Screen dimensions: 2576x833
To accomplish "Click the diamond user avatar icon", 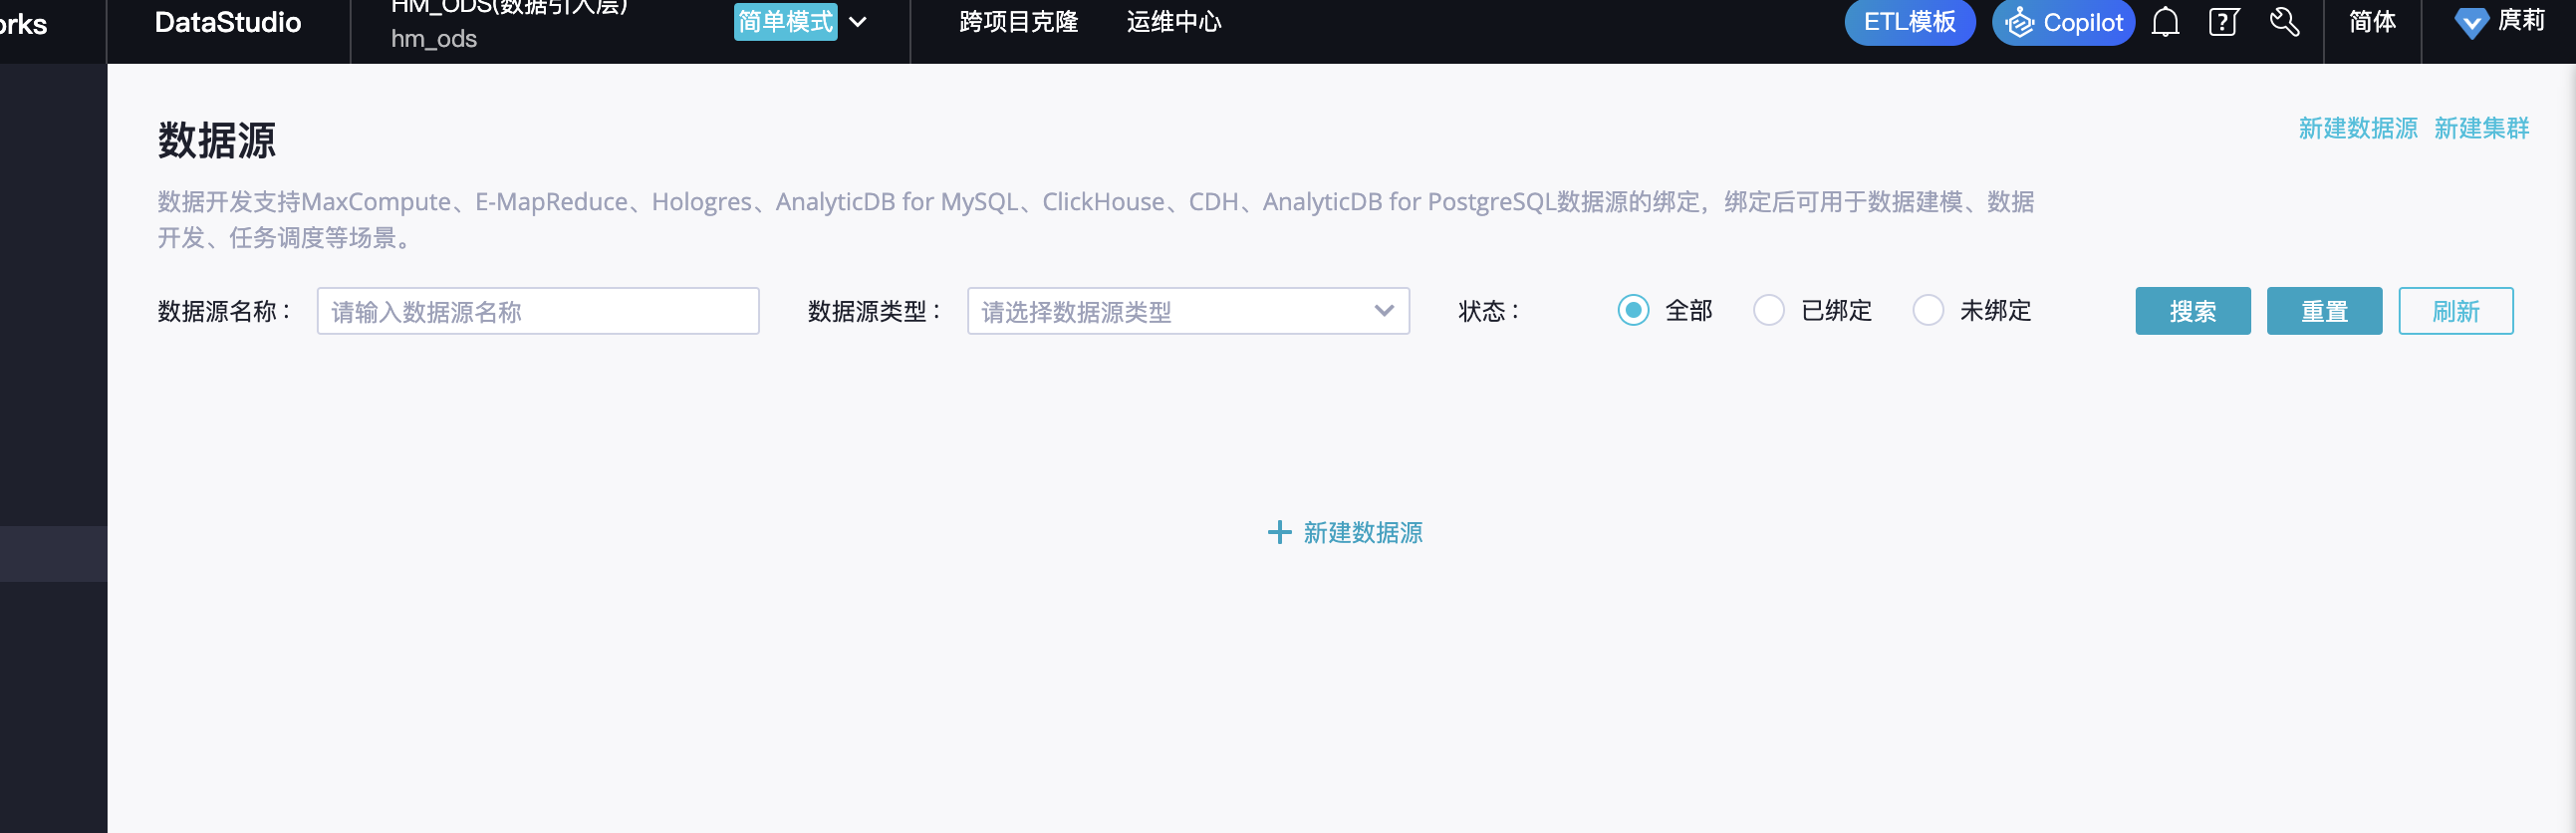I will click(x=2471, y=22).
